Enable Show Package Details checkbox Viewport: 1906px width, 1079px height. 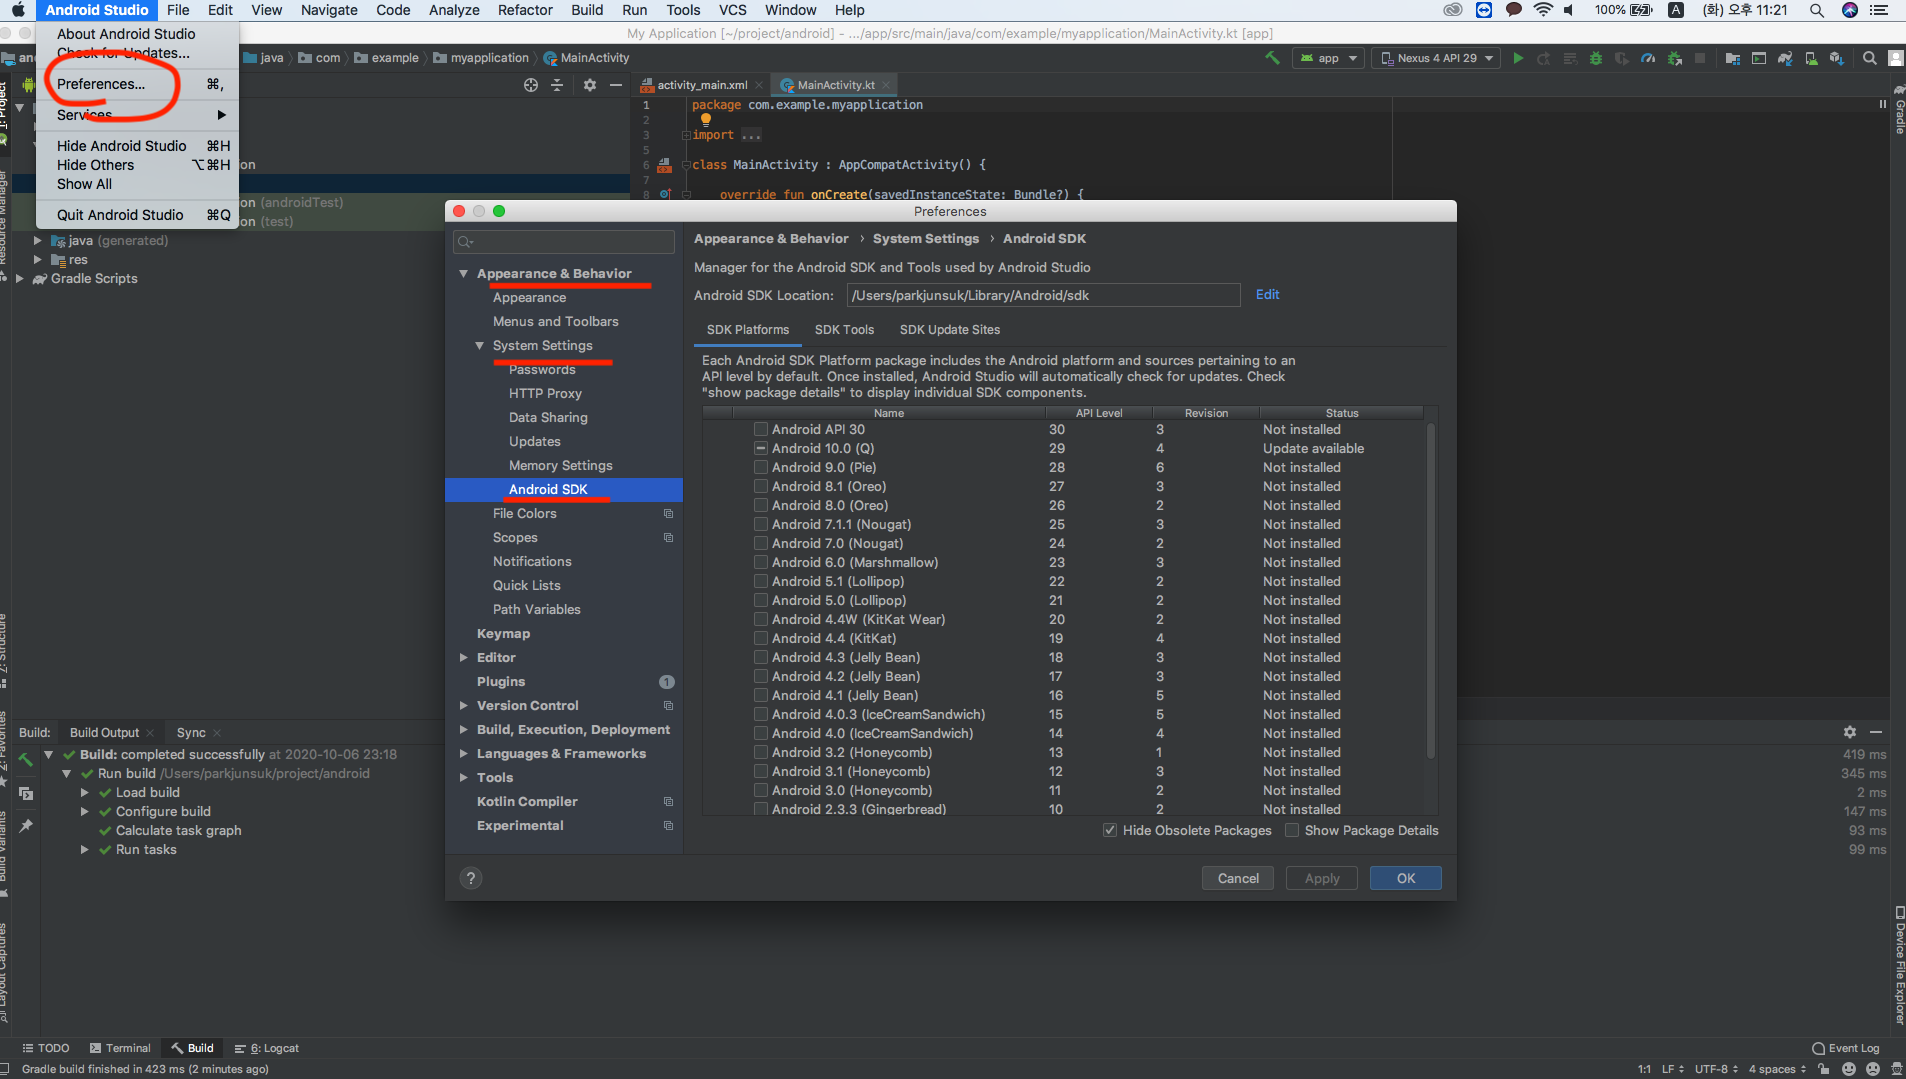tap(1292, 830)
